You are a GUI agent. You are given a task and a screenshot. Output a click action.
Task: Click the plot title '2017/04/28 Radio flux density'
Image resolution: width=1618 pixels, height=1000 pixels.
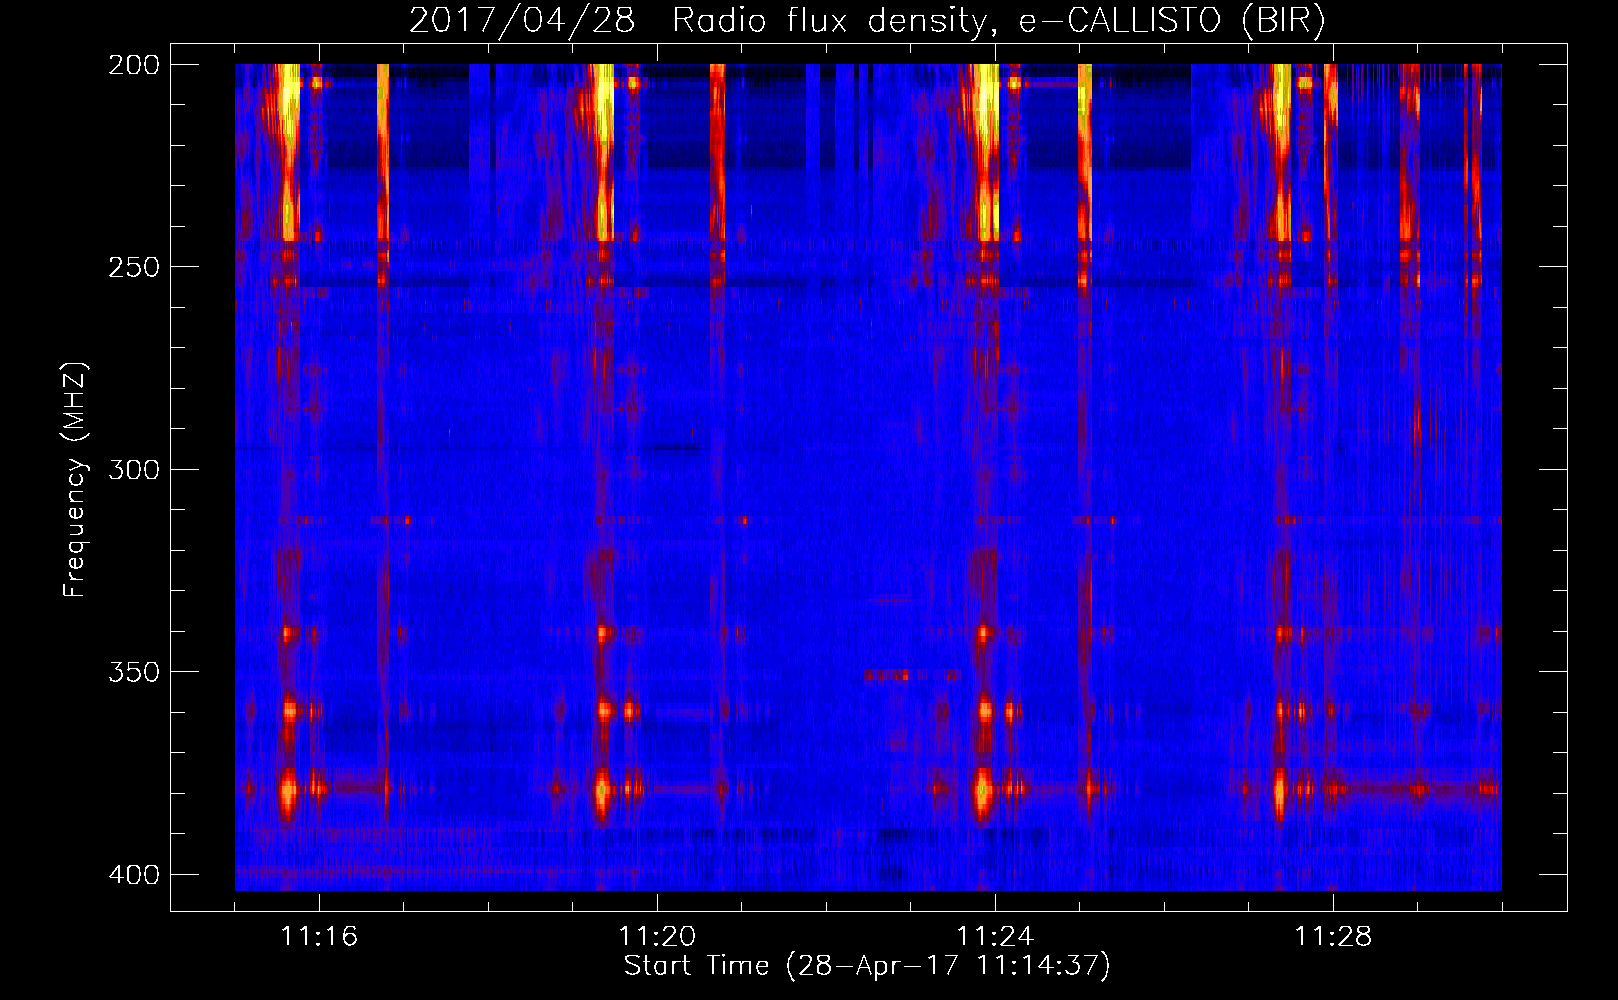[x=867, y=21]
